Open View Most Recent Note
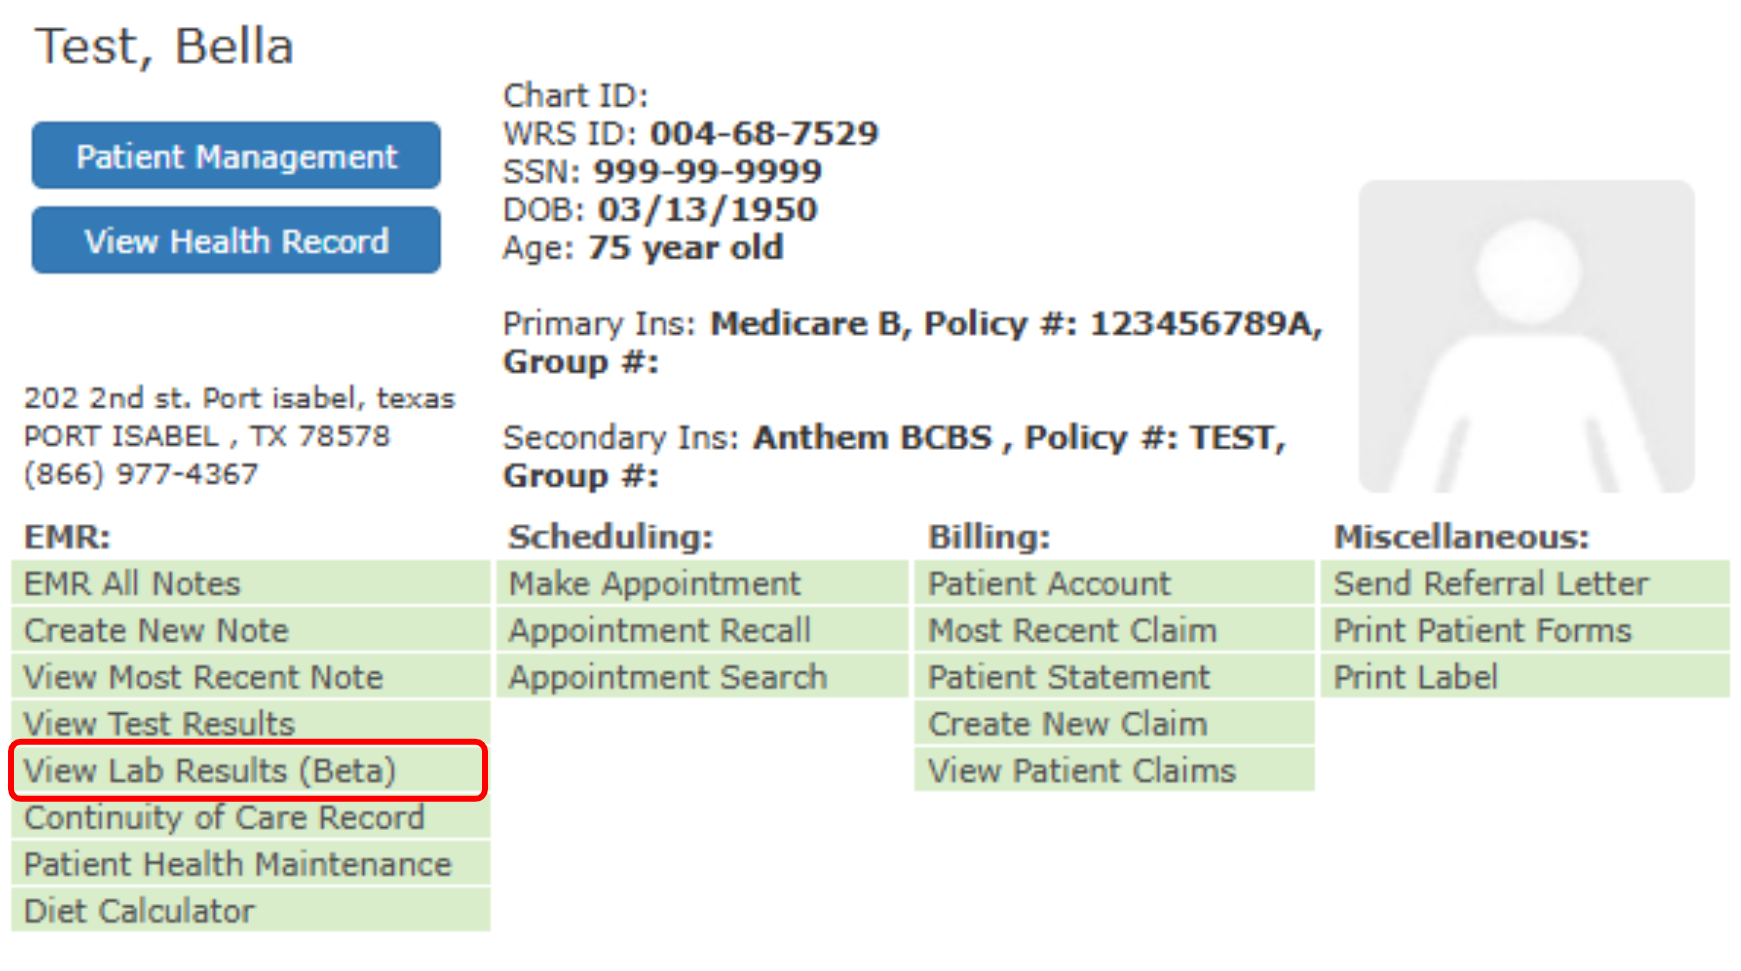The image size is (1741, 971). point(203,678)
